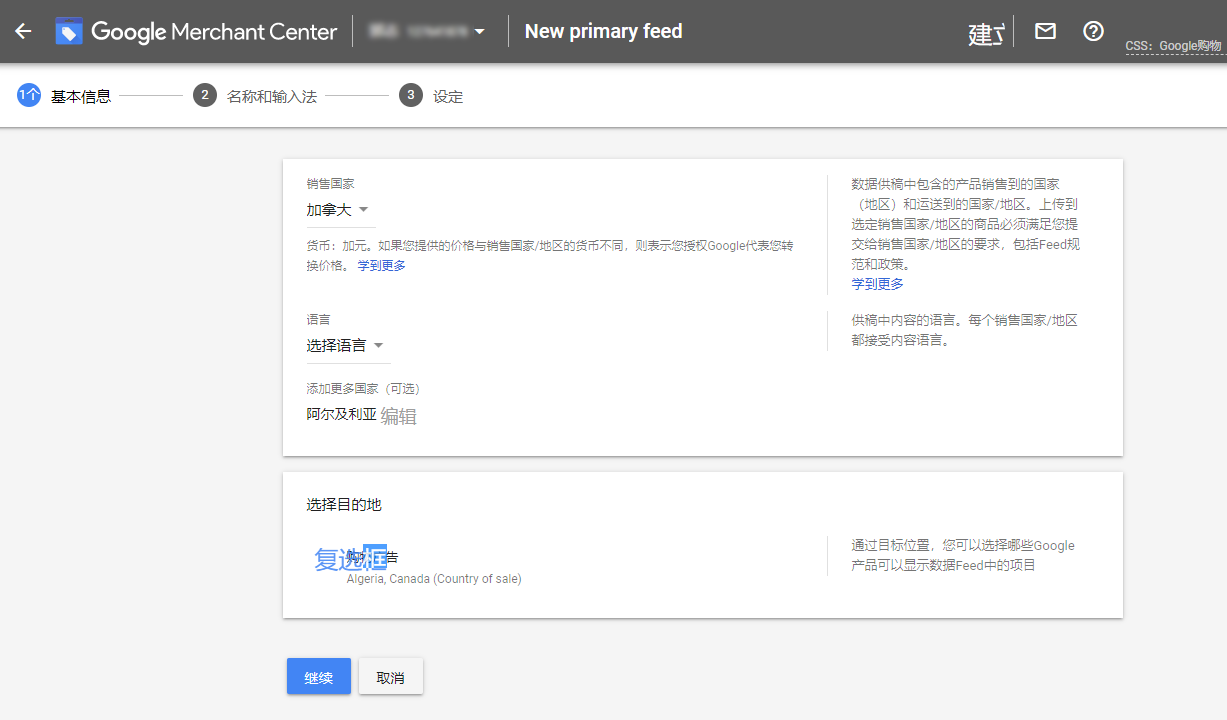This screenshot has width=1227, height=720.
Task: Click the step 2 circle icon
Action: [205, 96]
